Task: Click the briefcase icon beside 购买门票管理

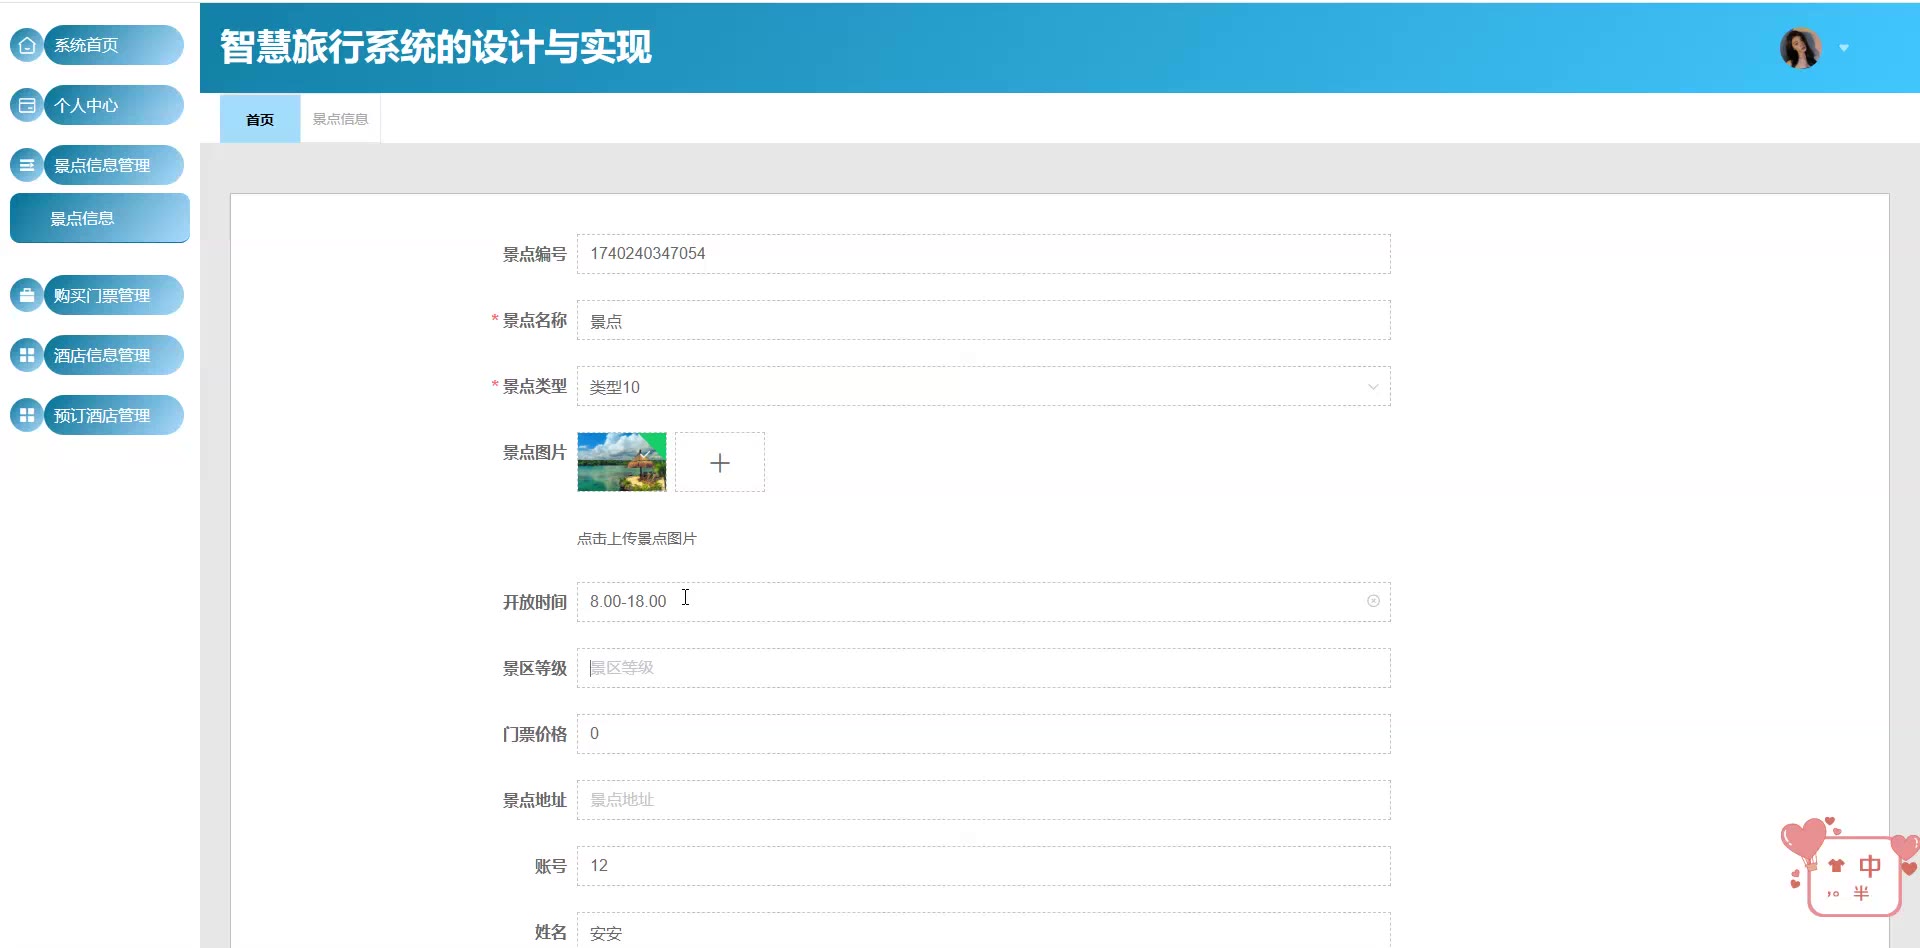Action: (27, 295)
